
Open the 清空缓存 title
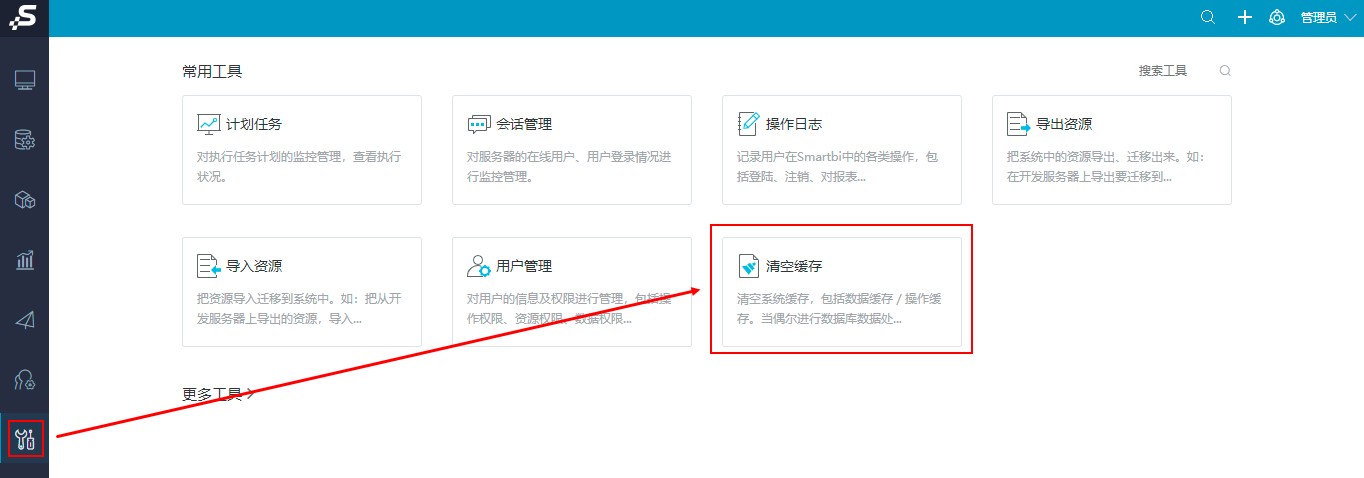(x=794, y=266)
